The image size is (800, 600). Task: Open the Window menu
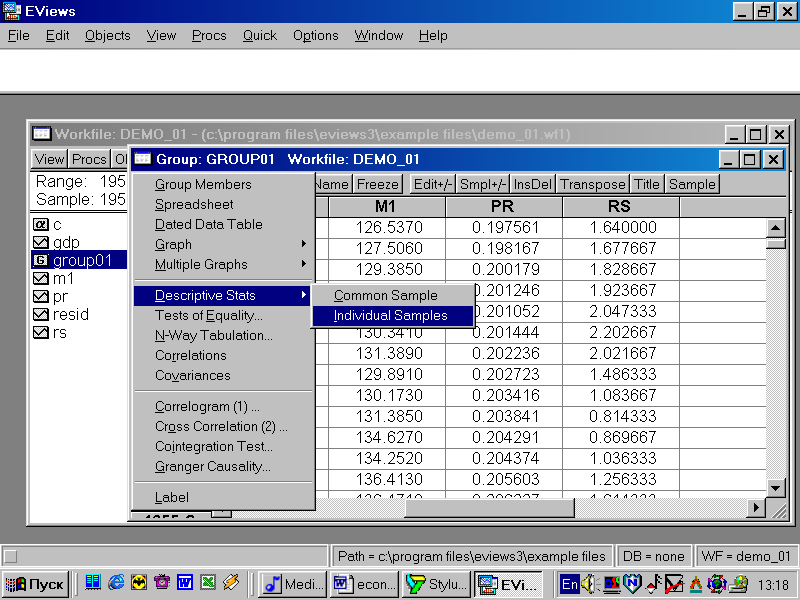click(379, 36)
